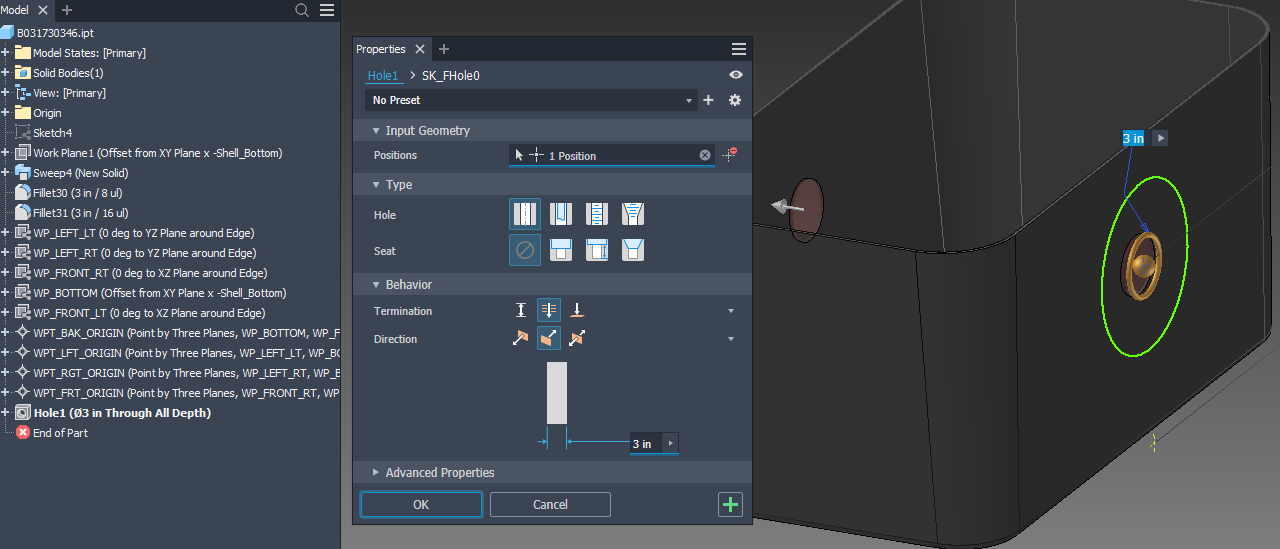Add a new browser tab next to Model
1280x549 pixels.
[67, 10]
